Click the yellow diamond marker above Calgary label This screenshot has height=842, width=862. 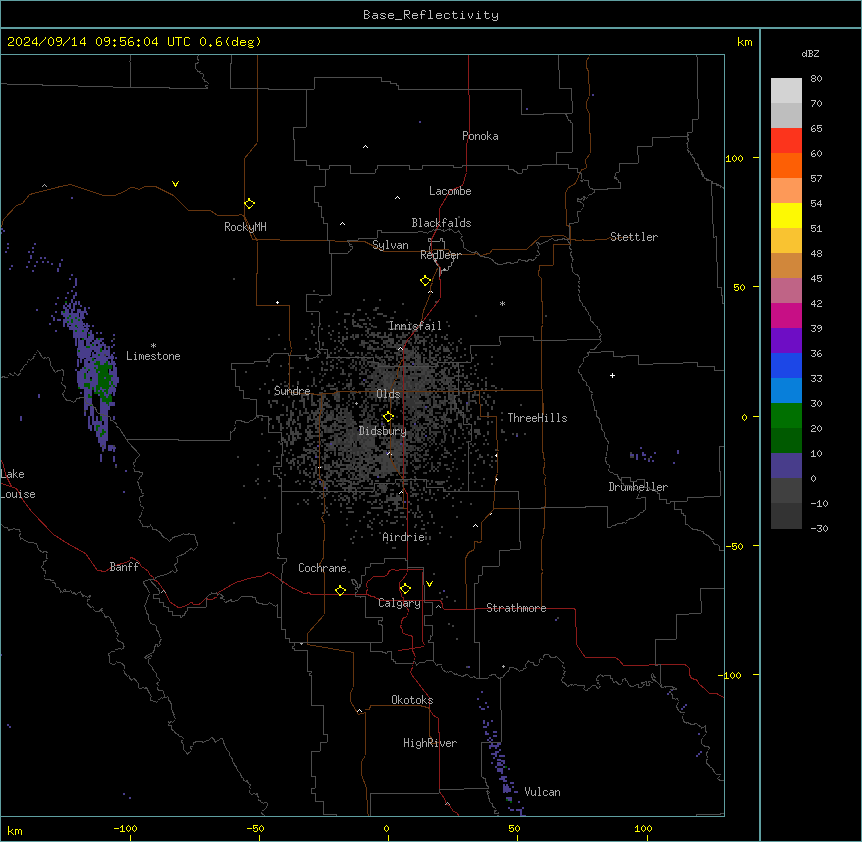coord(405,589)
